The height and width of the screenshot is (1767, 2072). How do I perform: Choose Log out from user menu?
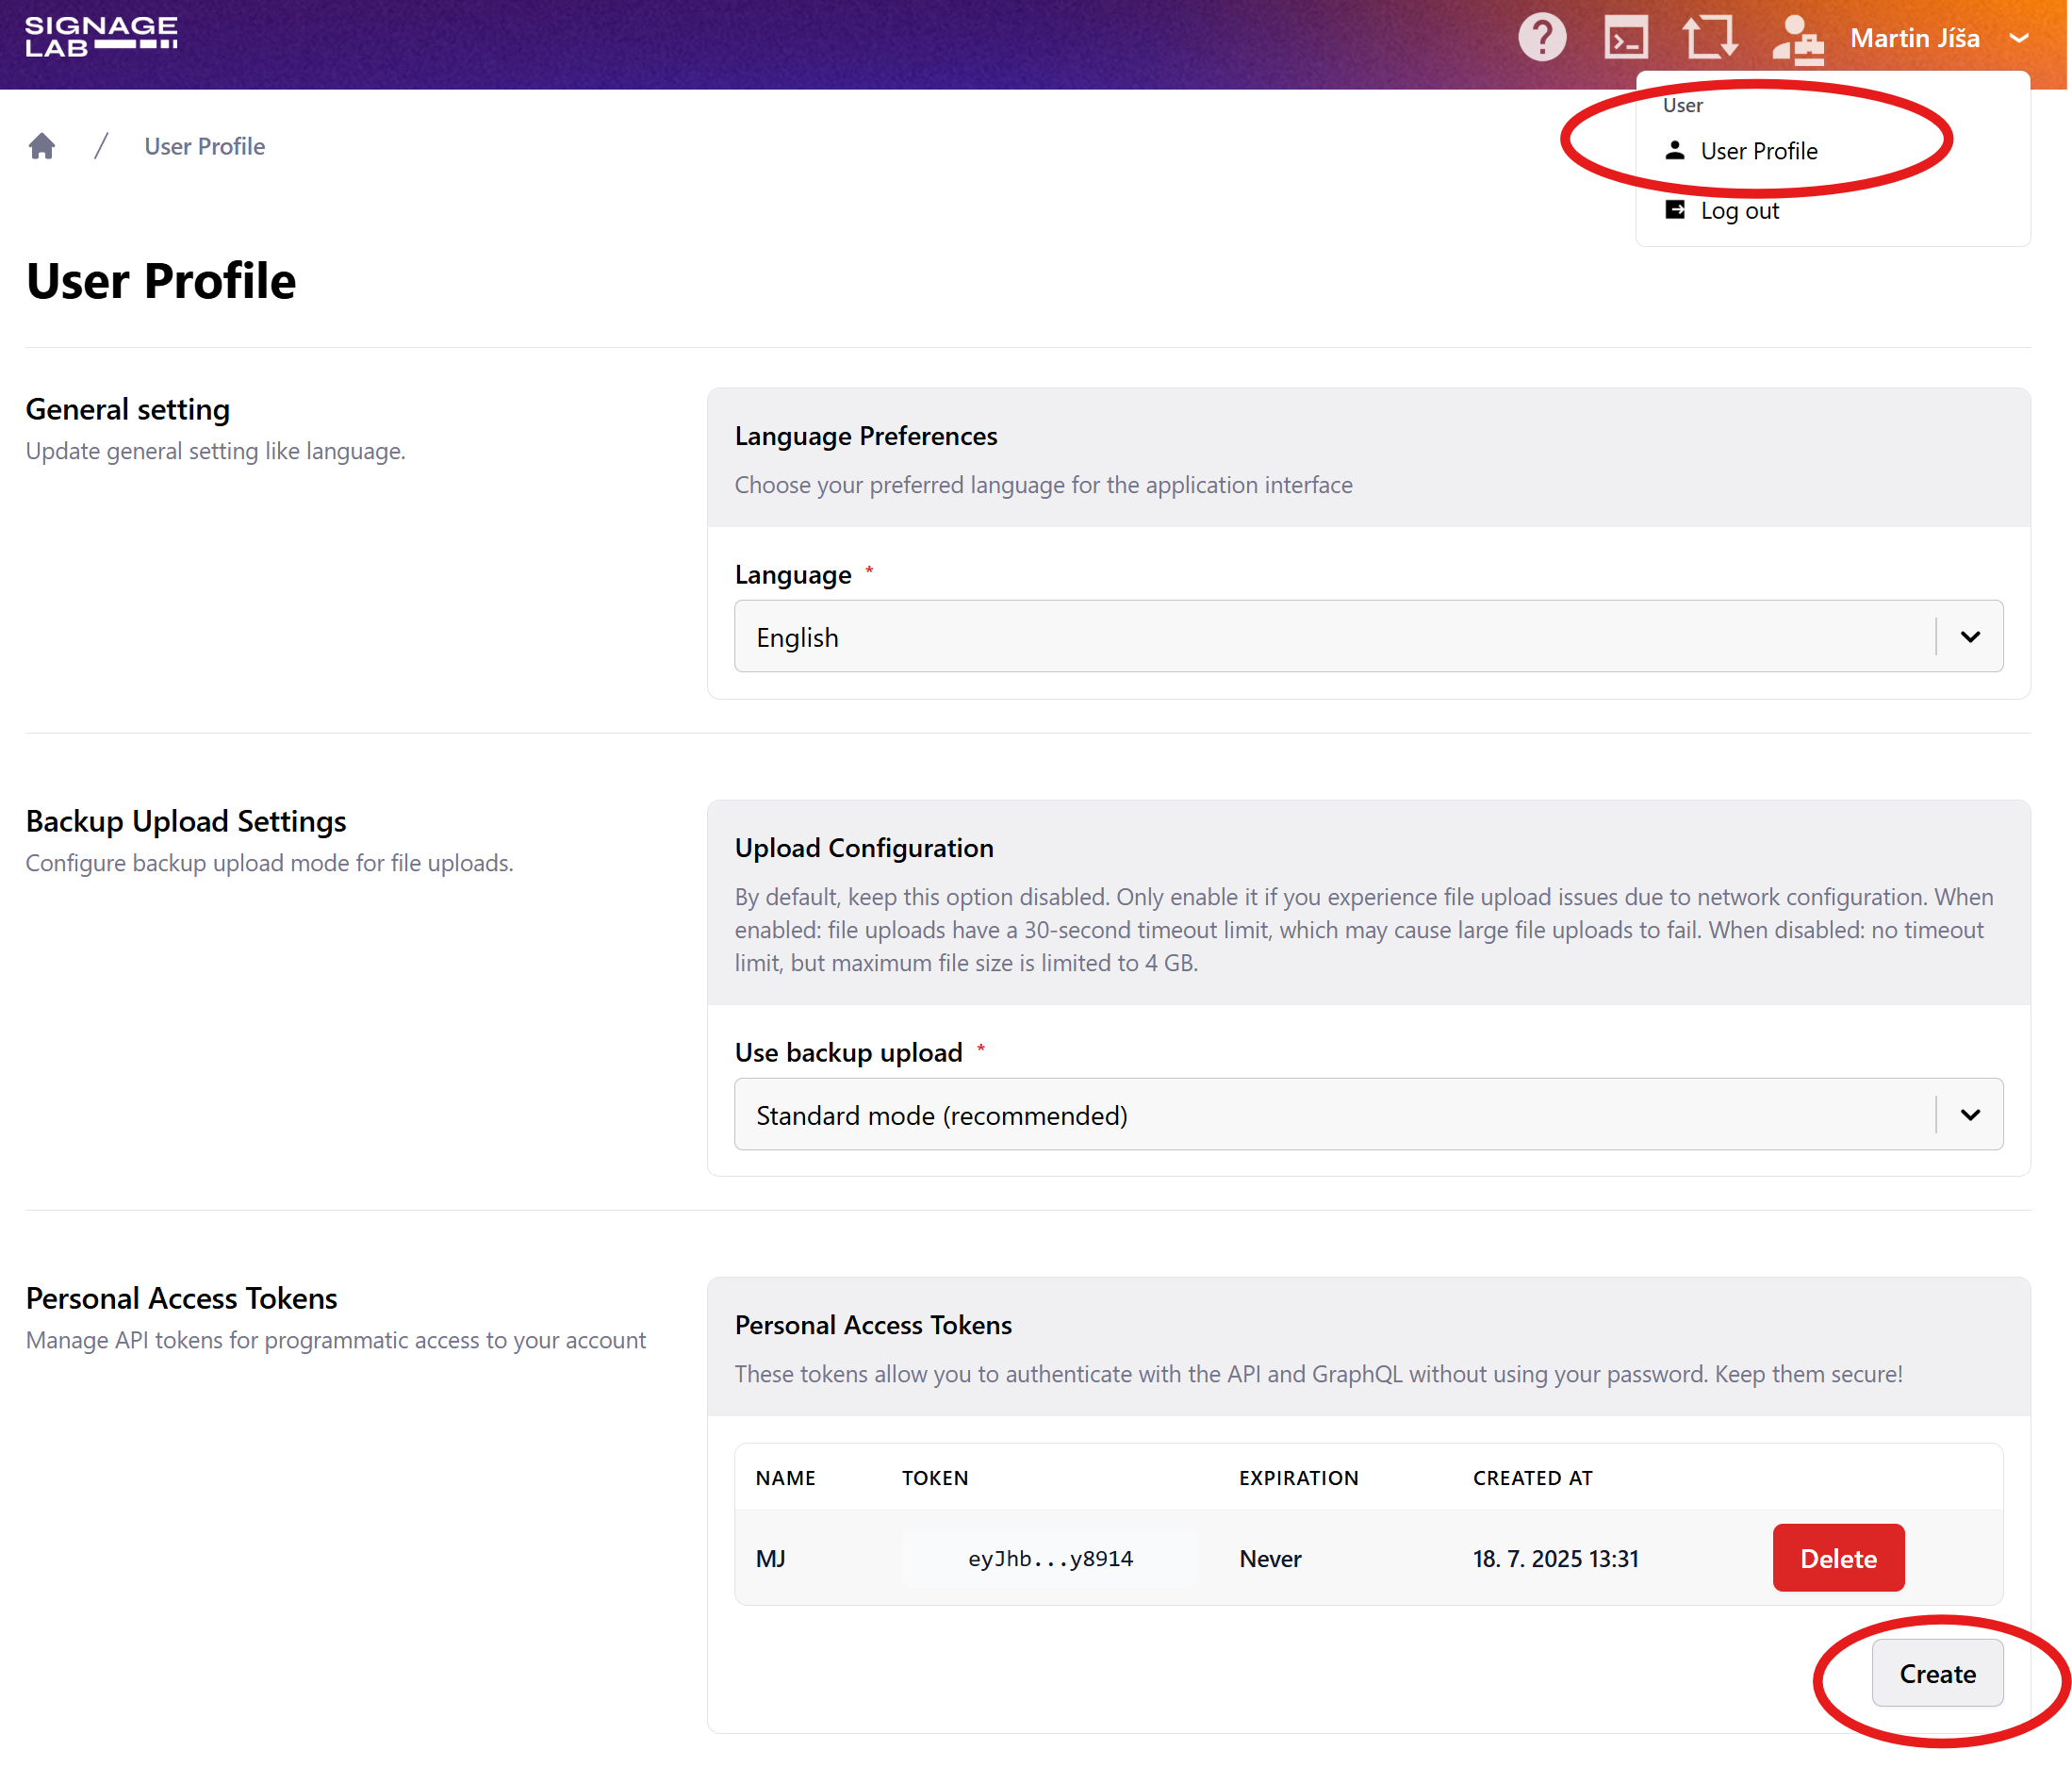1739,211
